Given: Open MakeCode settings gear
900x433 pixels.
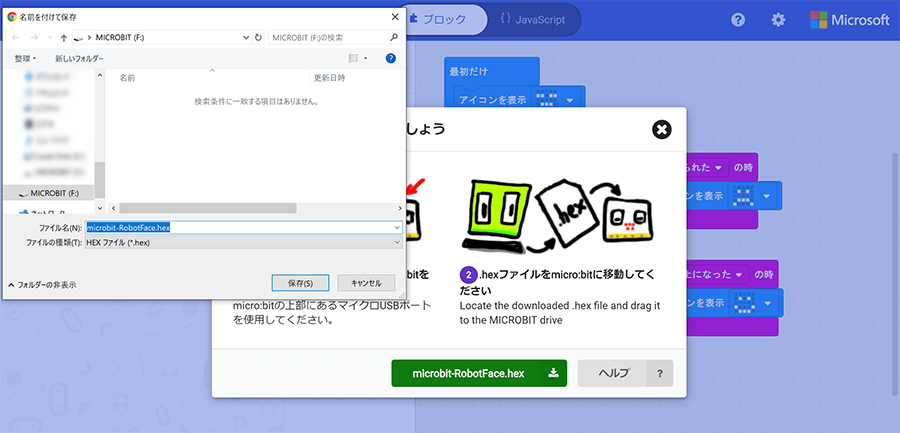Looking at the screenshot, I should (x=778, y=20).
